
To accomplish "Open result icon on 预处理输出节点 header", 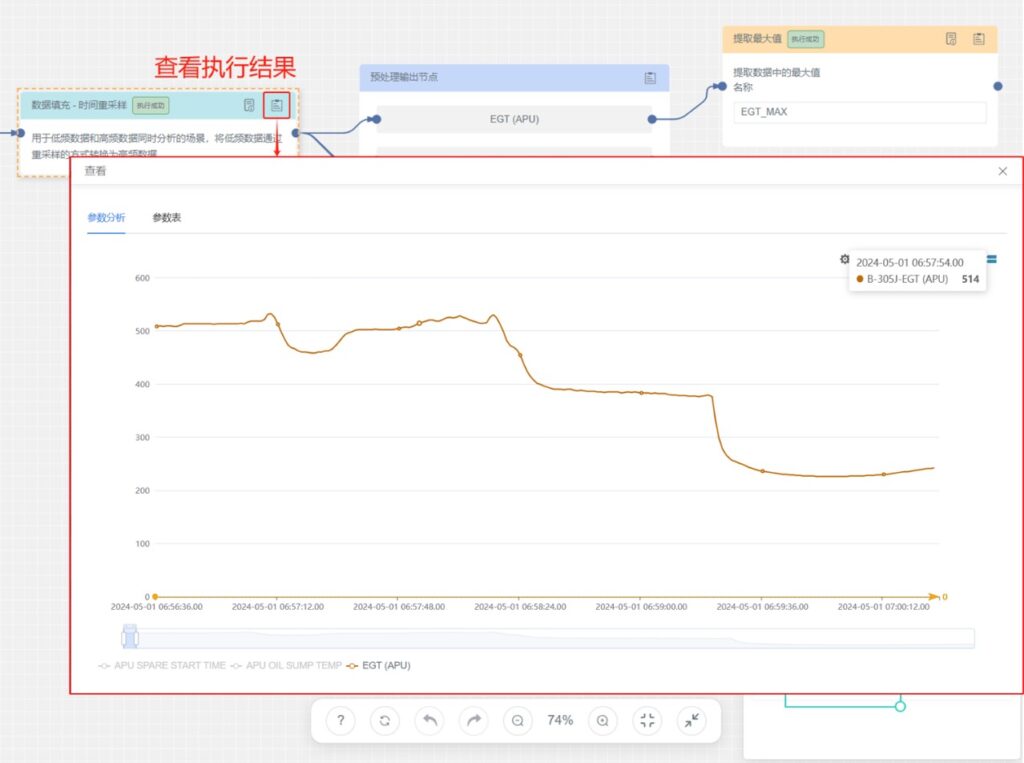I will 650,78.
